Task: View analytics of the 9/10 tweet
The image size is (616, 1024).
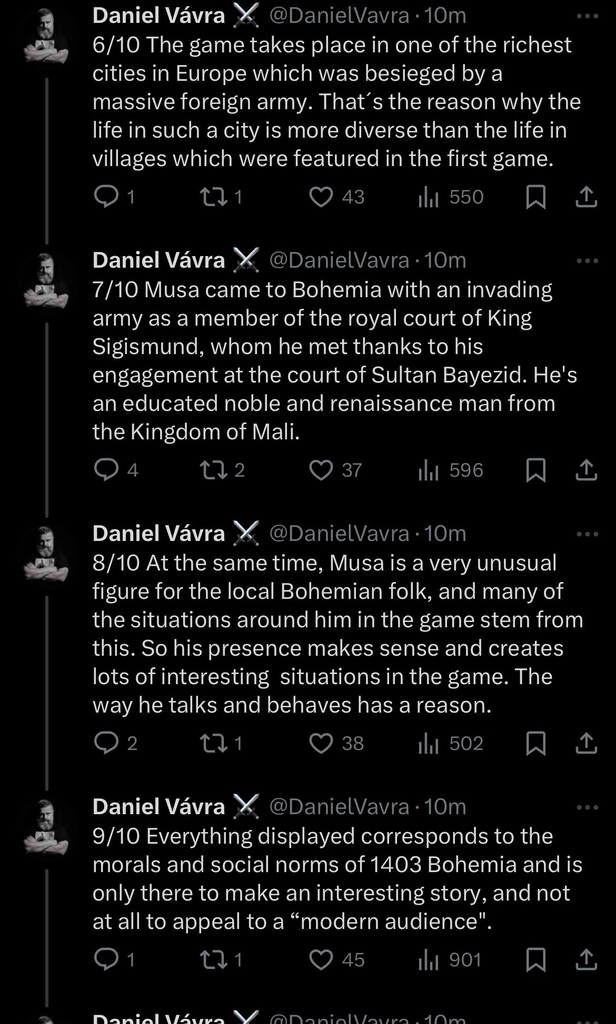Action: coord(450,960)
